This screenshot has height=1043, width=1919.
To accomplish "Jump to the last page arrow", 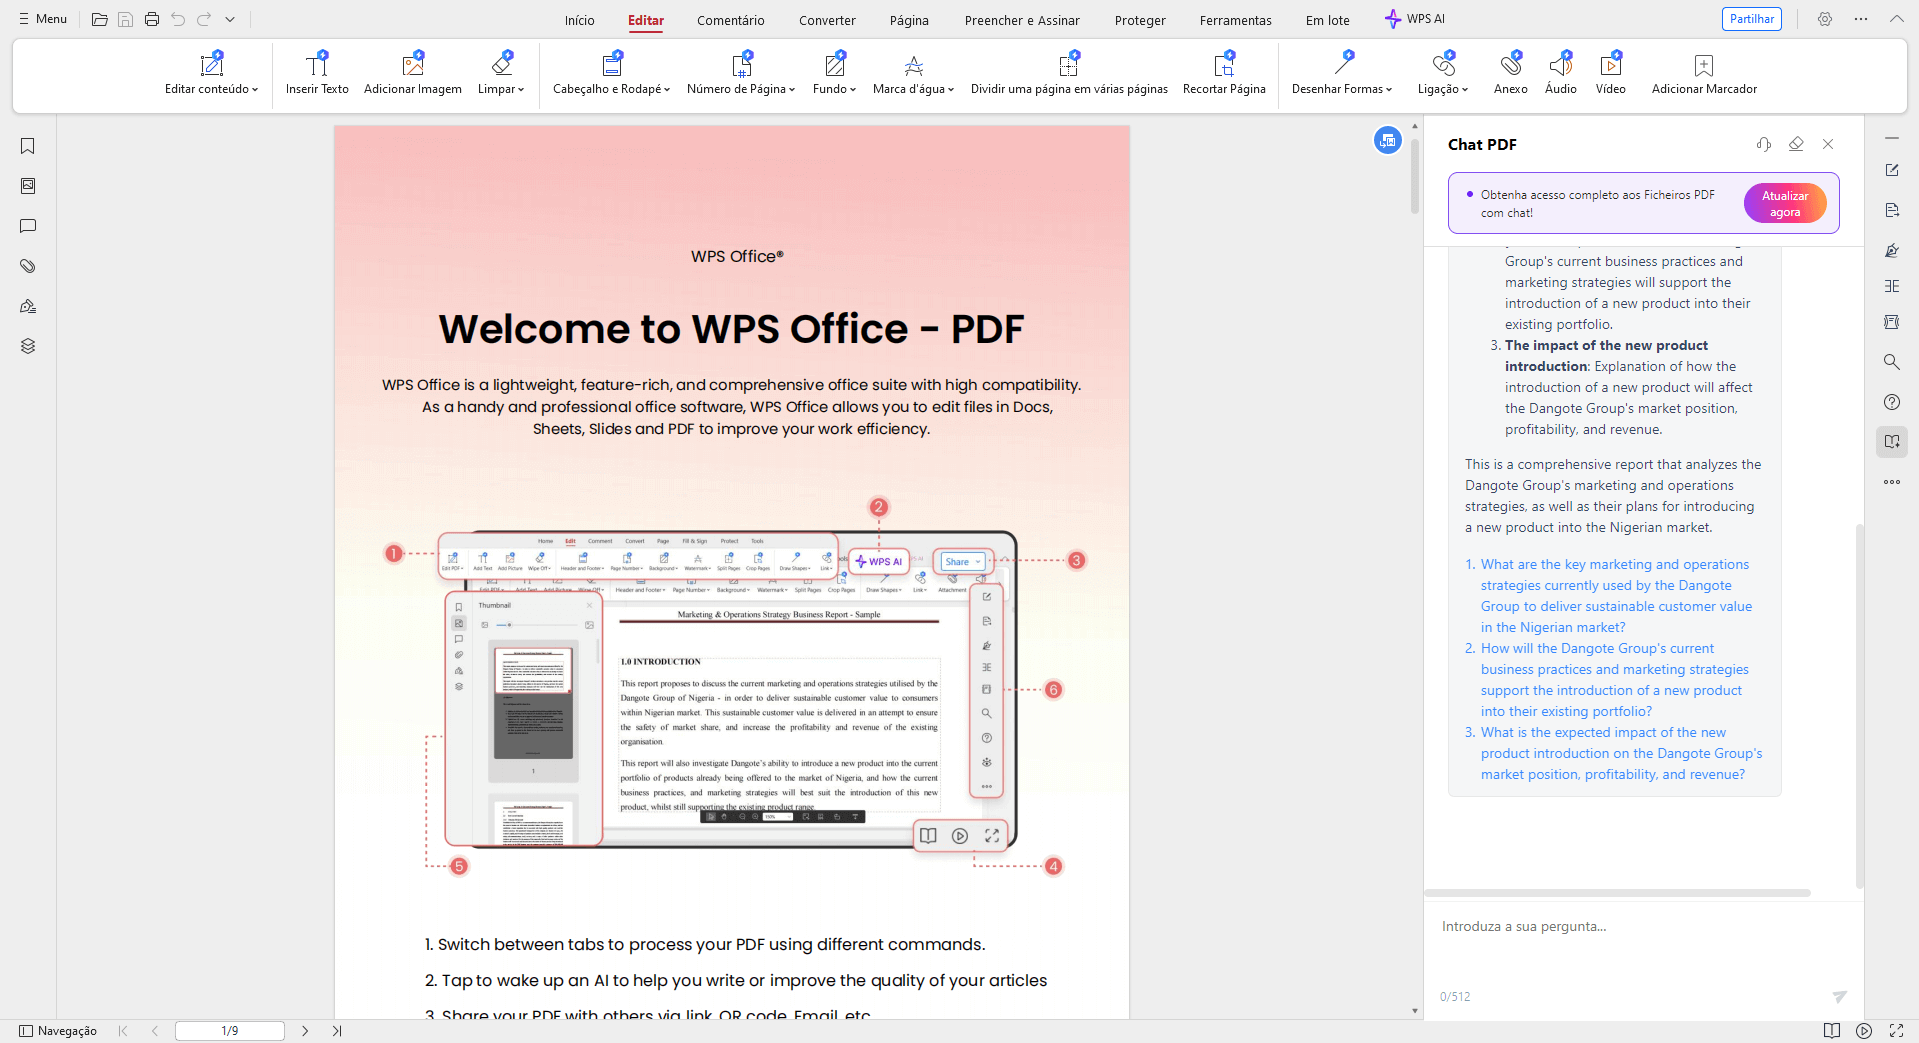I will (x=337, y=1031).
